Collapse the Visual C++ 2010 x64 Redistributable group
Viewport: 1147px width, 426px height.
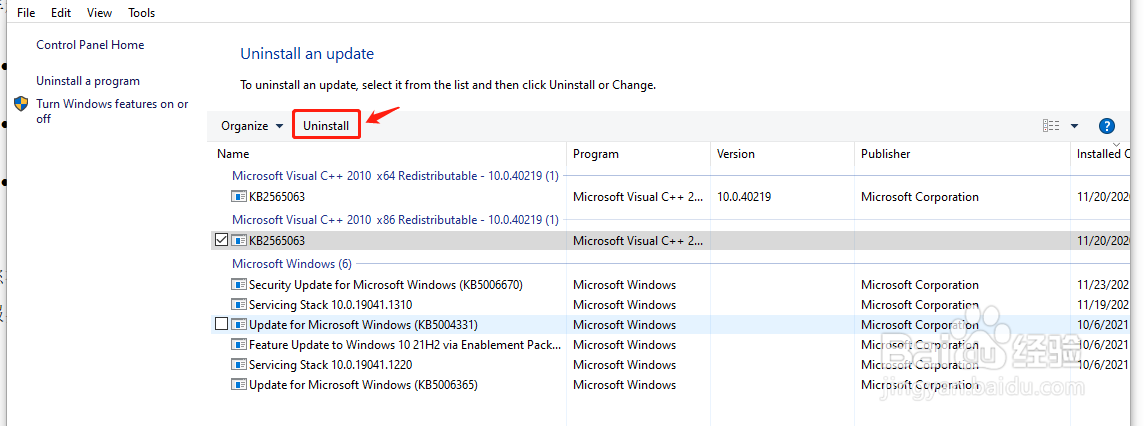tap(395, 176)
